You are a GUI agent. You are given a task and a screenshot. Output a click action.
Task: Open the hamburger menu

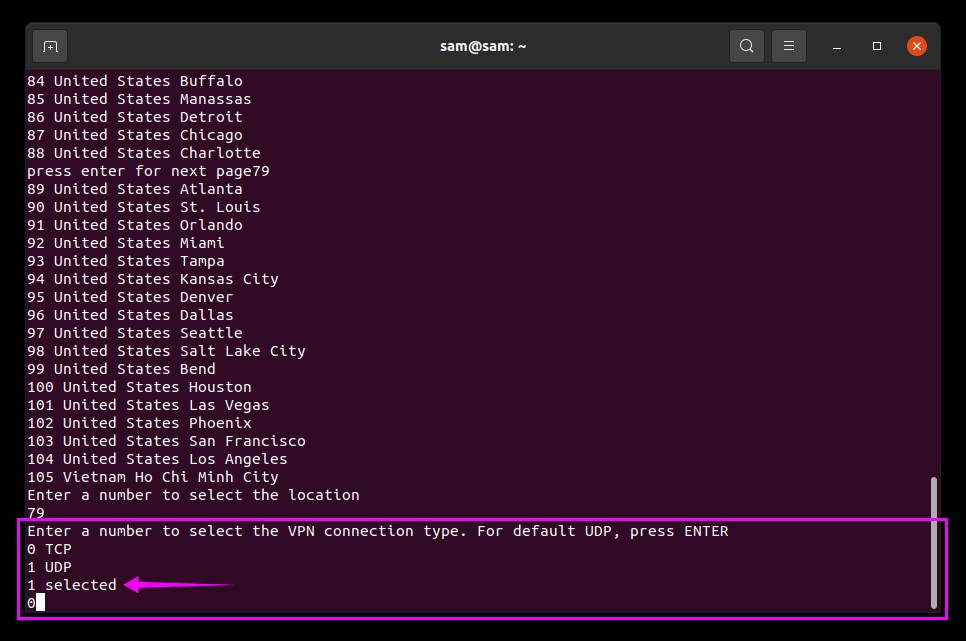click(789, 46)
